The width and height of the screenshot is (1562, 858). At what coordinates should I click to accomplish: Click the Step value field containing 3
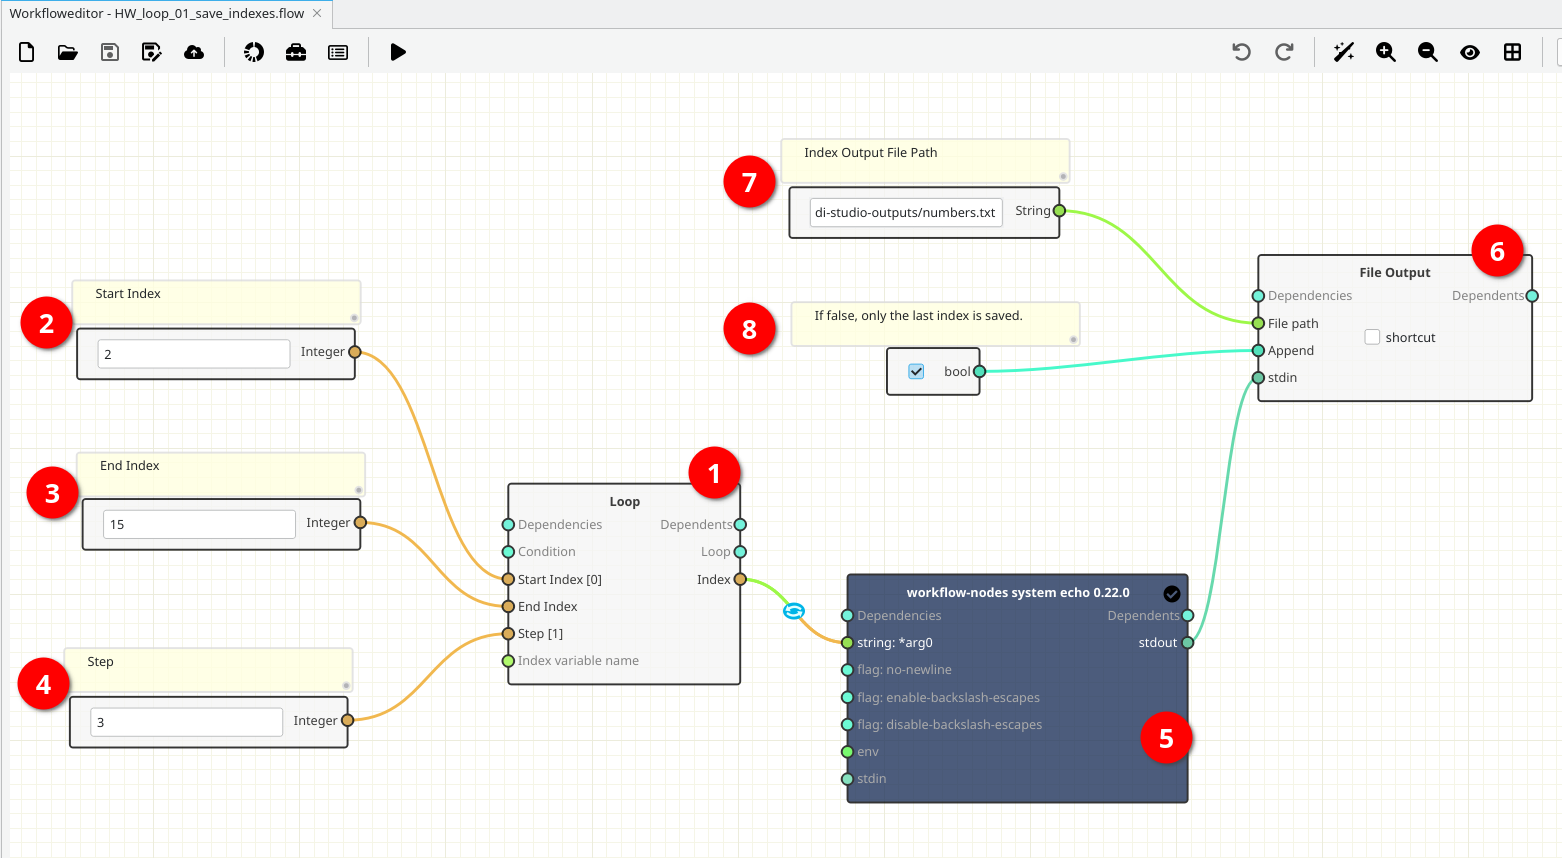point(186,722)
